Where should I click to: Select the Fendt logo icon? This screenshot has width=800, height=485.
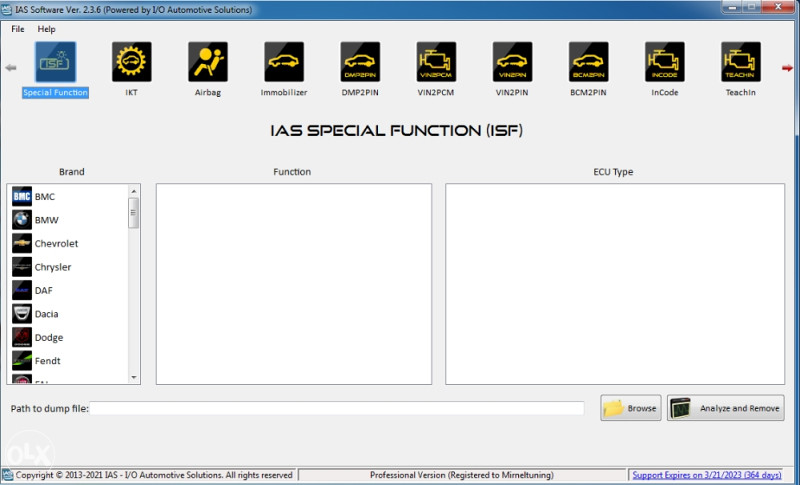pyautogui.click(x=22, y=361)
